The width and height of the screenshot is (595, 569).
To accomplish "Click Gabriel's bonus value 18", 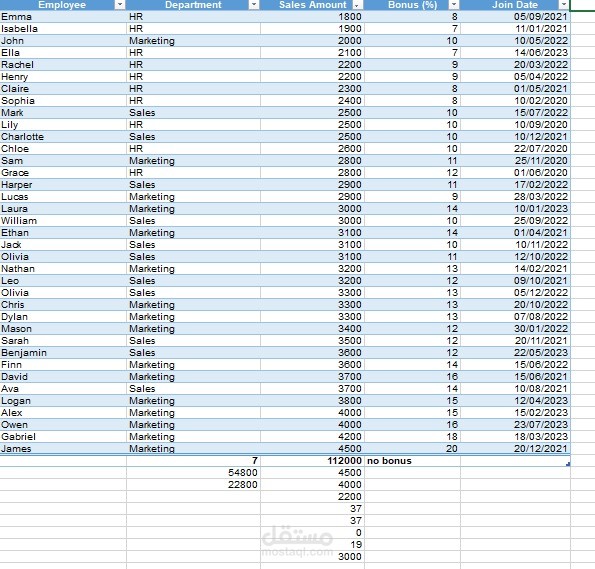I will (412, 437).
